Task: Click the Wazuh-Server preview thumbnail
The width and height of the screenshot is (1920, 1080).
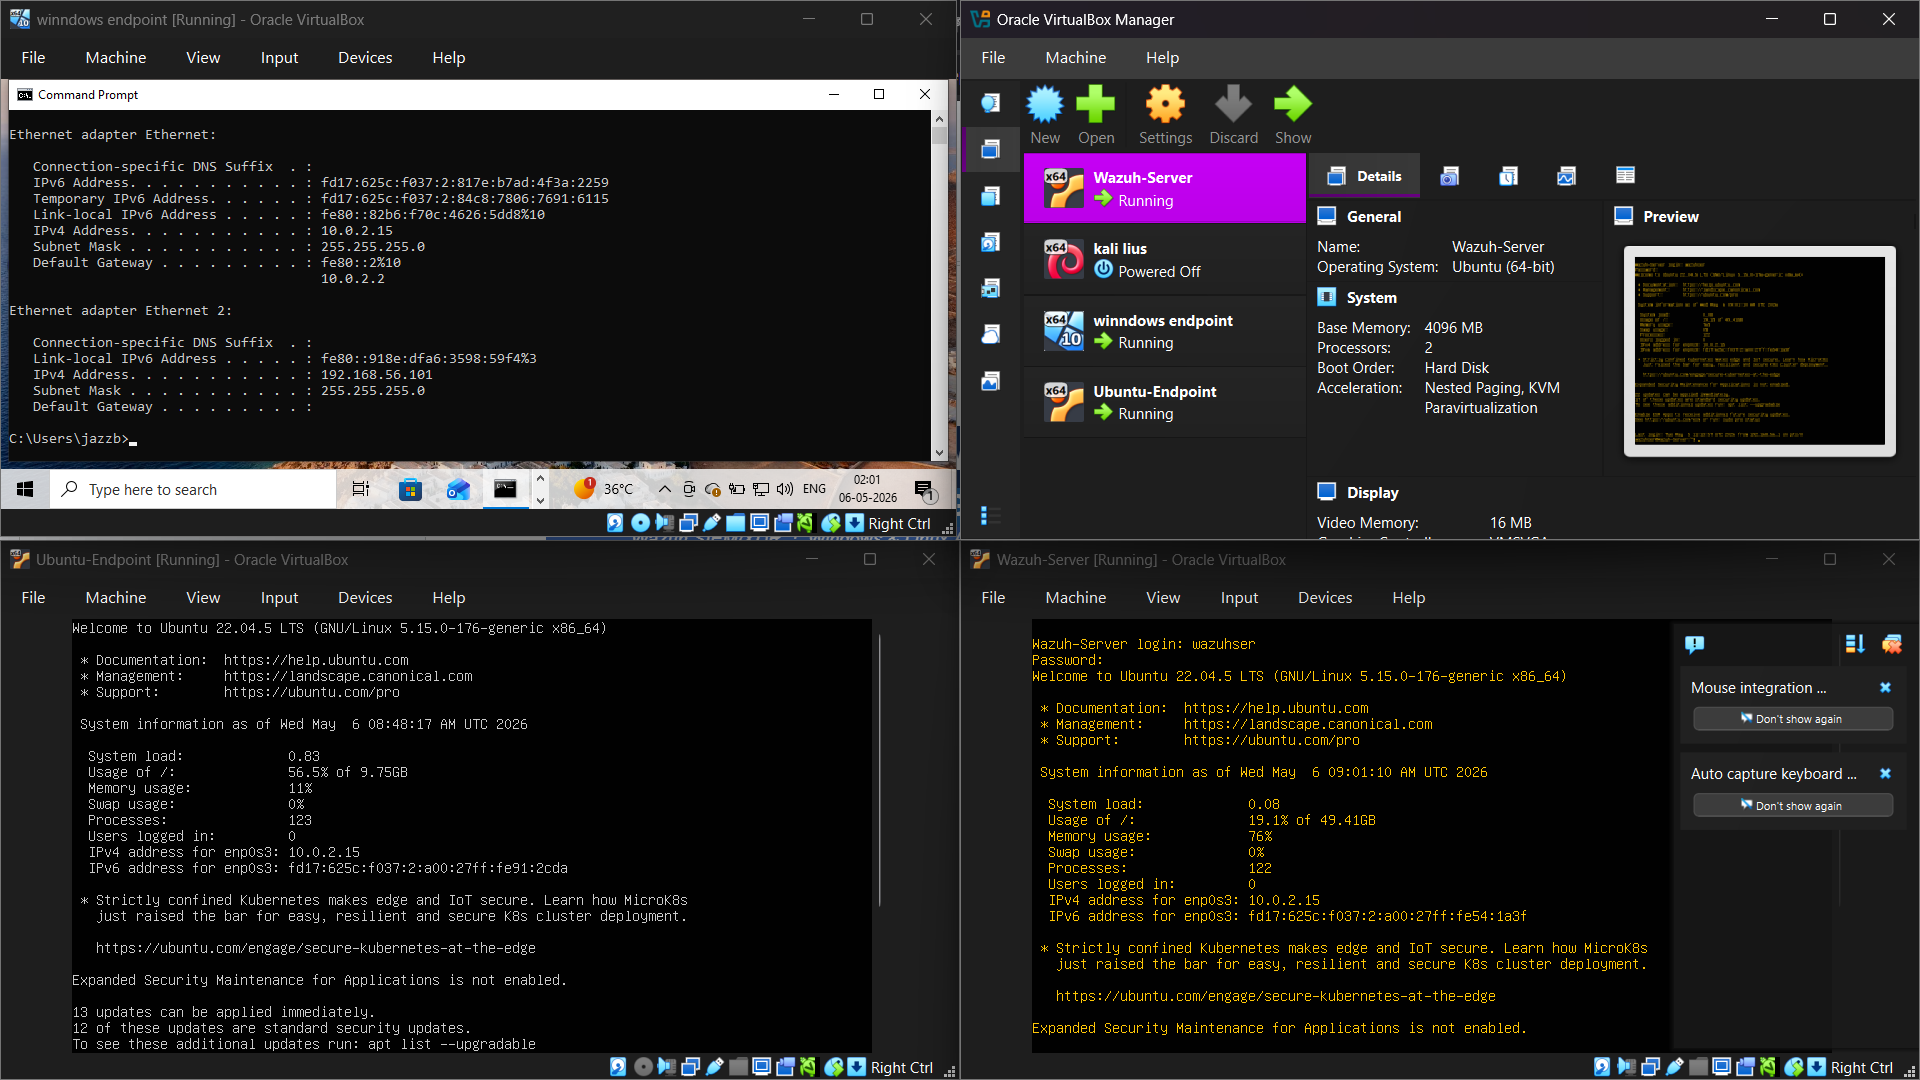Action: pyautogui.click(x=1759, y=351)
